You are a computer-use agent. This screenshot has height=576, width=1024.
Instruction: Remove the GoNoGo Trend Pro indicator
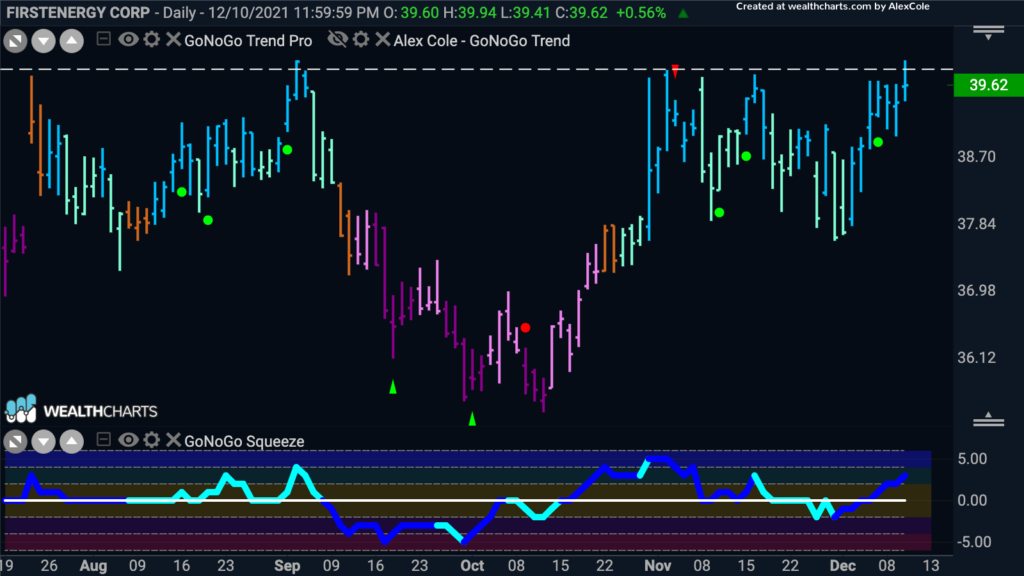tap(173, 39)
